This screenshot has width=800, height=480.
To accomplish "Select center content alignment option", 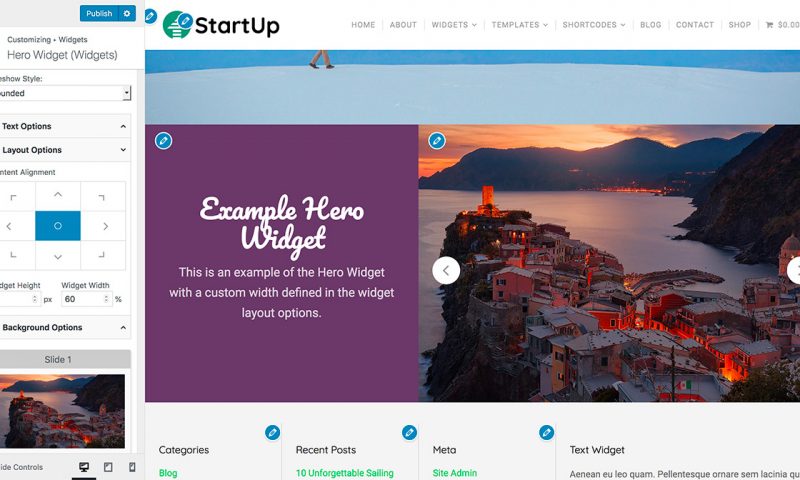I will point(58,225).
